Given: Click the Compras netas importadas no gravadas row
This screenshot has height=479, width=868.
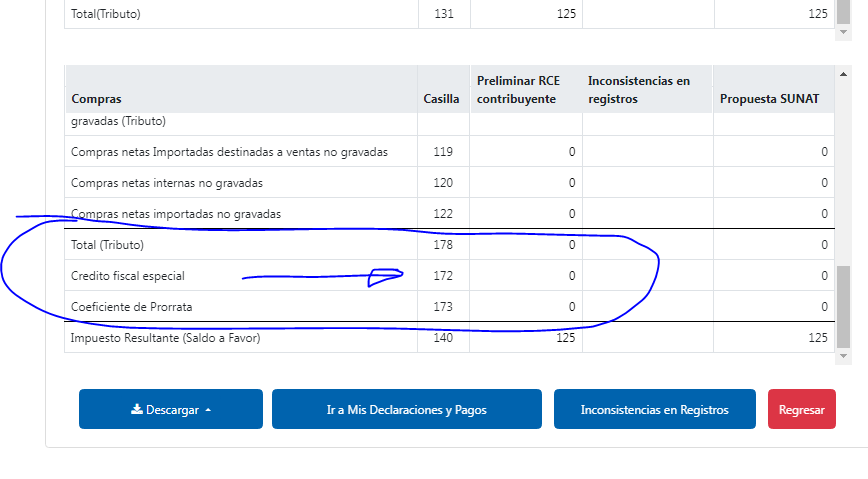Looking at the screenshot, I should 176,214.
